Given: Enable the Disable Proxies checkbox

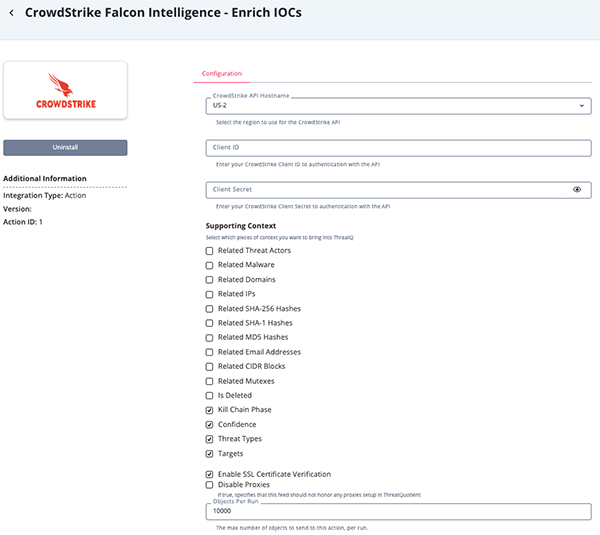Looking at the screenshot, I should click(x=209, y=485).
